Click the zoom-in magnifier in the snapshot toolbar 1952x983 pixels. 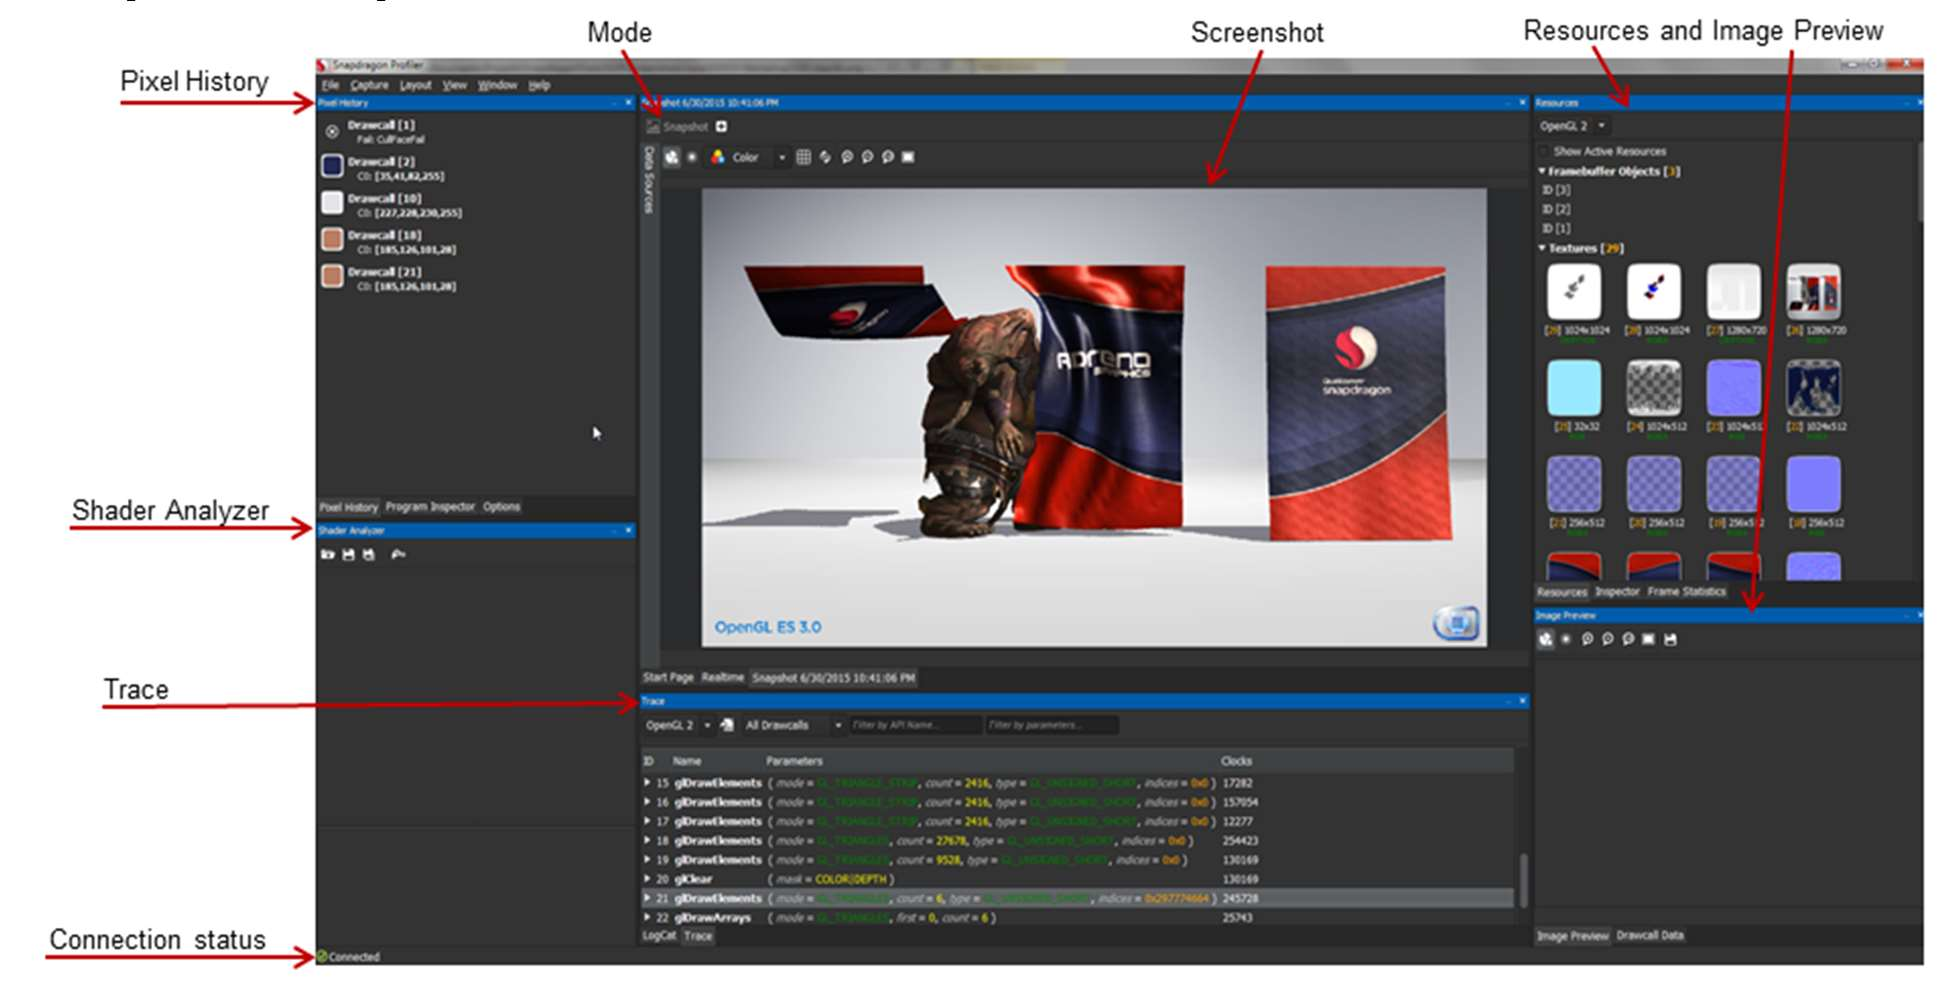click(x=849, y=157)
